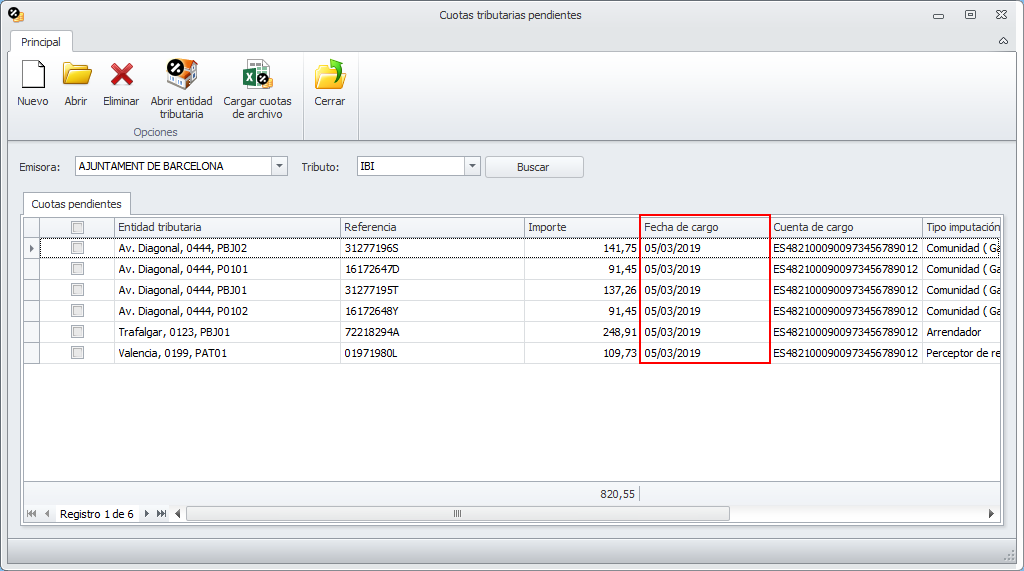Load quotas with Cargar cuotas de archivo

[257, 76]
